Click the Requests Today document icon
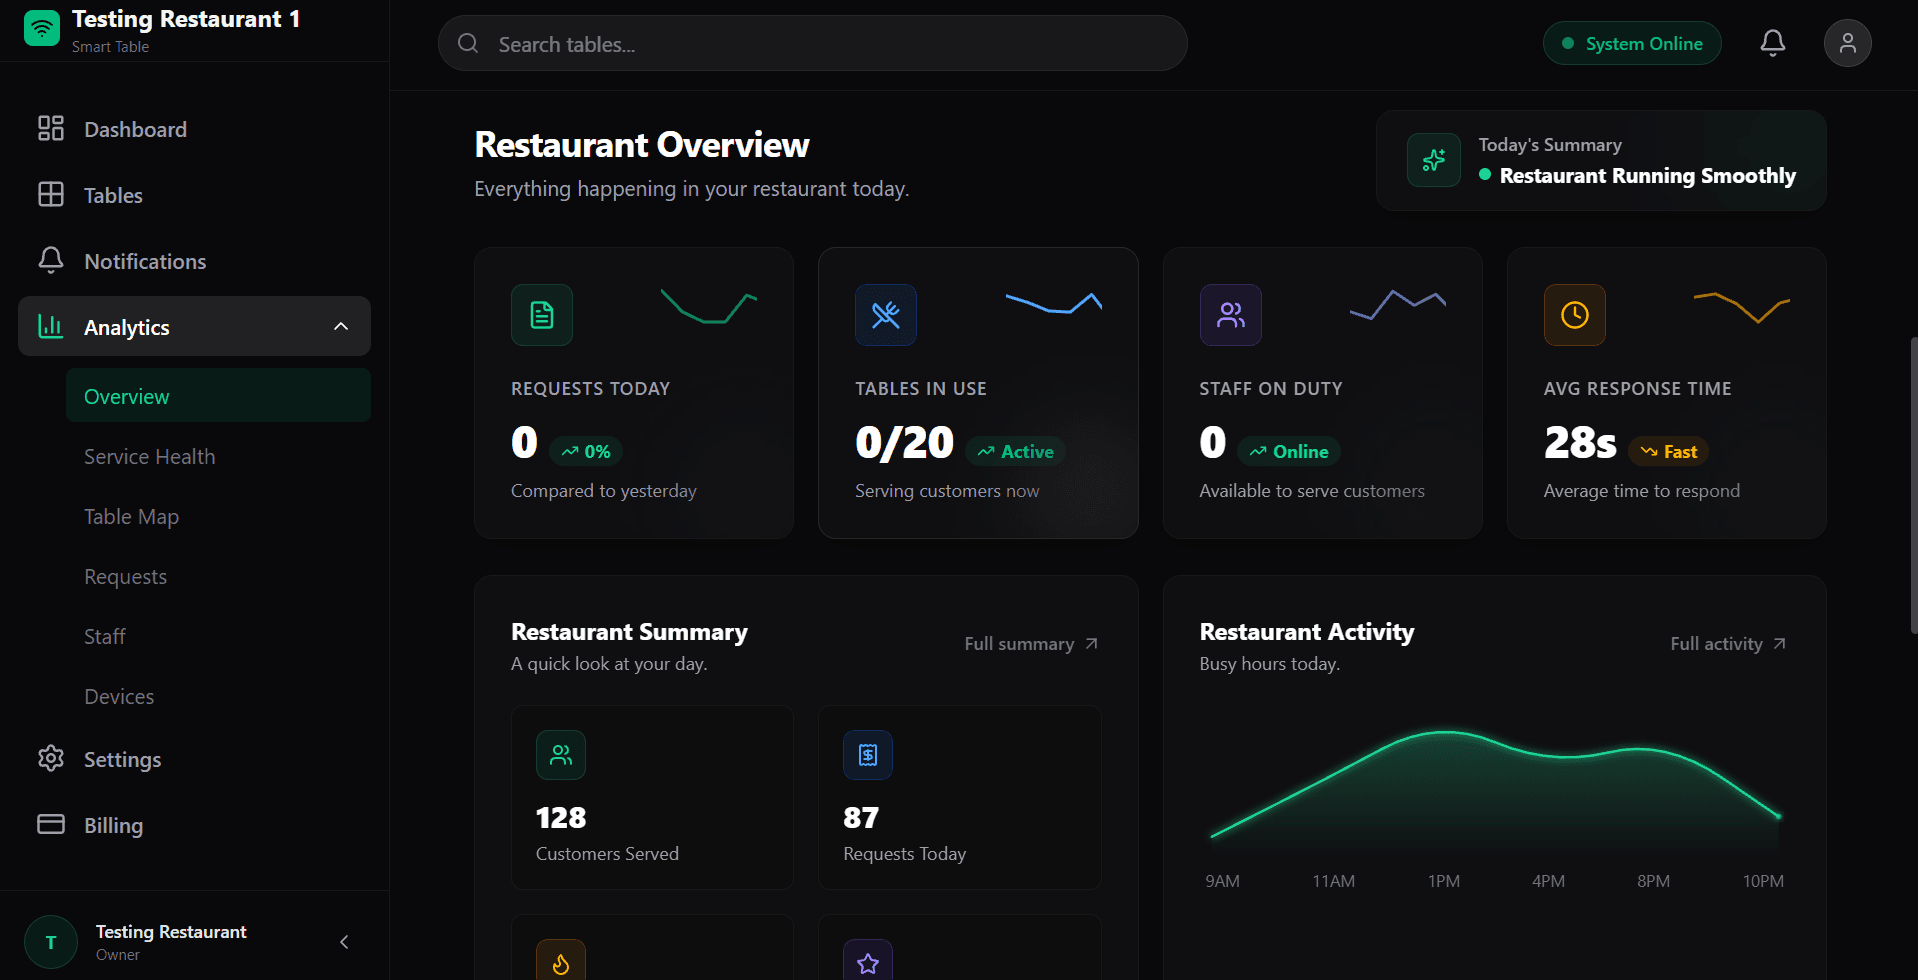The width and height of the screenshot is (1918, 980). pos(542,315)
